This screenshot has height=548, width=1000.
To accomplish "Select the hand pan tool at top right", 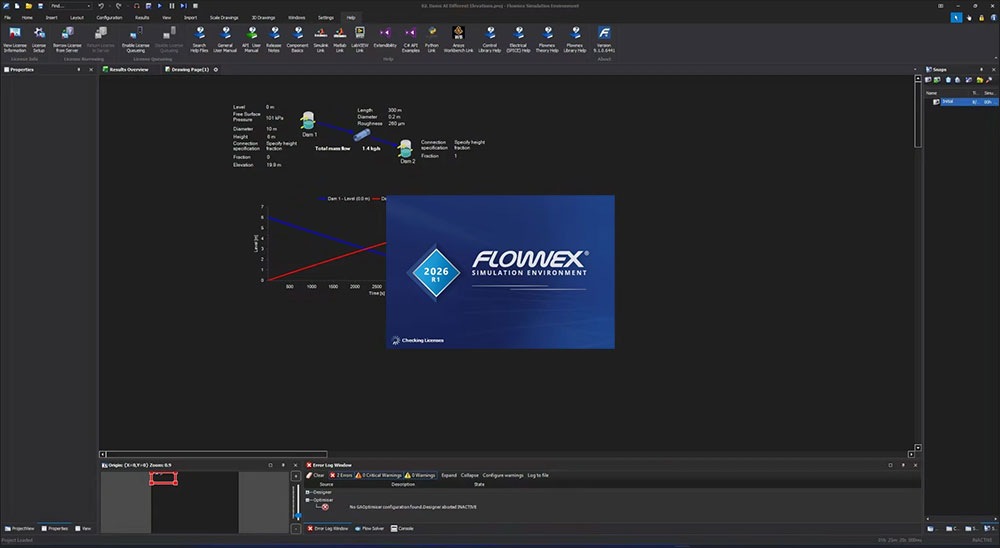I will coord(969,18).
